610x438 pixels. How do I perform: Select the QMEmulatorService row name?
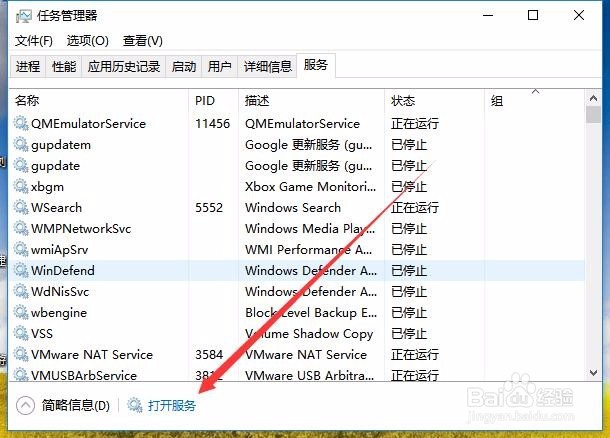tap(88, 123)
